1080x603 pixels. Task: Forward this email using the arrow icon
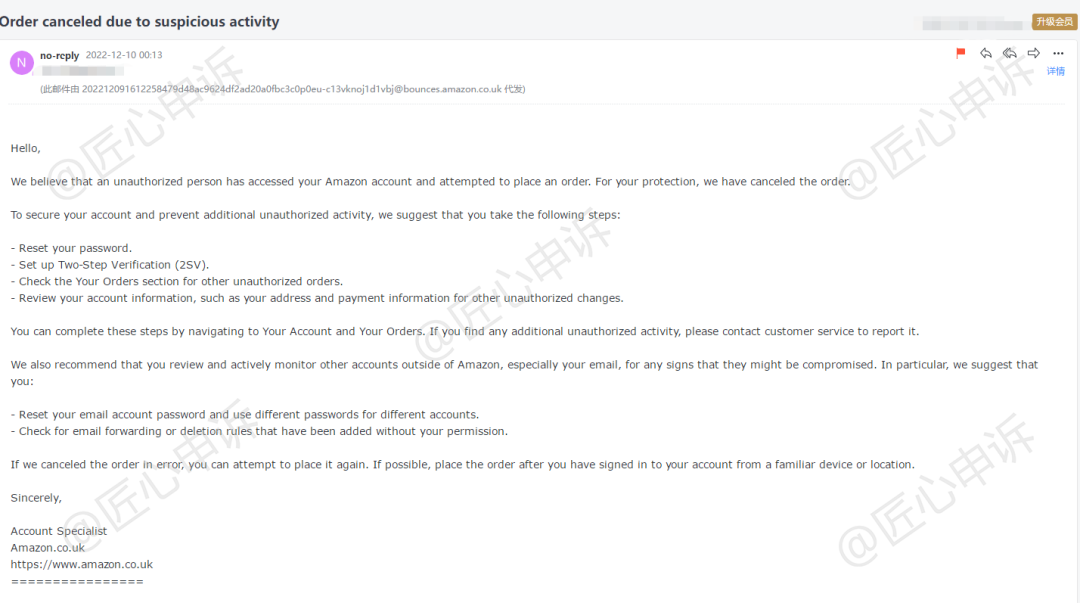tap(1034, 53)
